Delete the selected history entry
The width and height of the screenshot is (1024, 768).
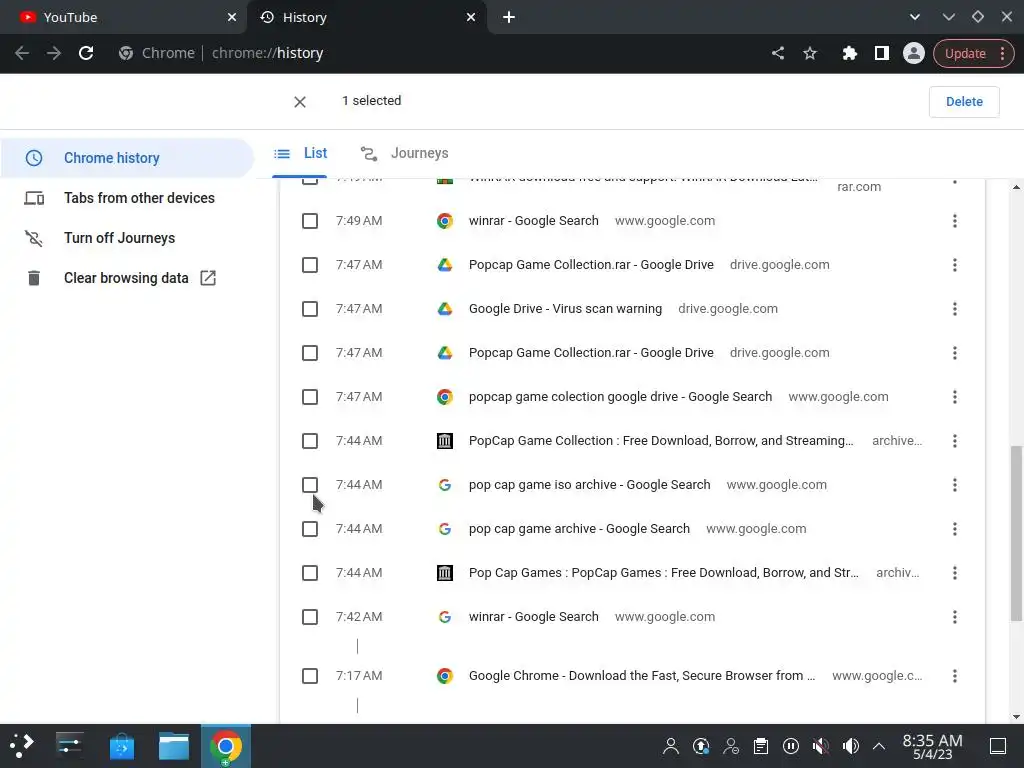964,101
